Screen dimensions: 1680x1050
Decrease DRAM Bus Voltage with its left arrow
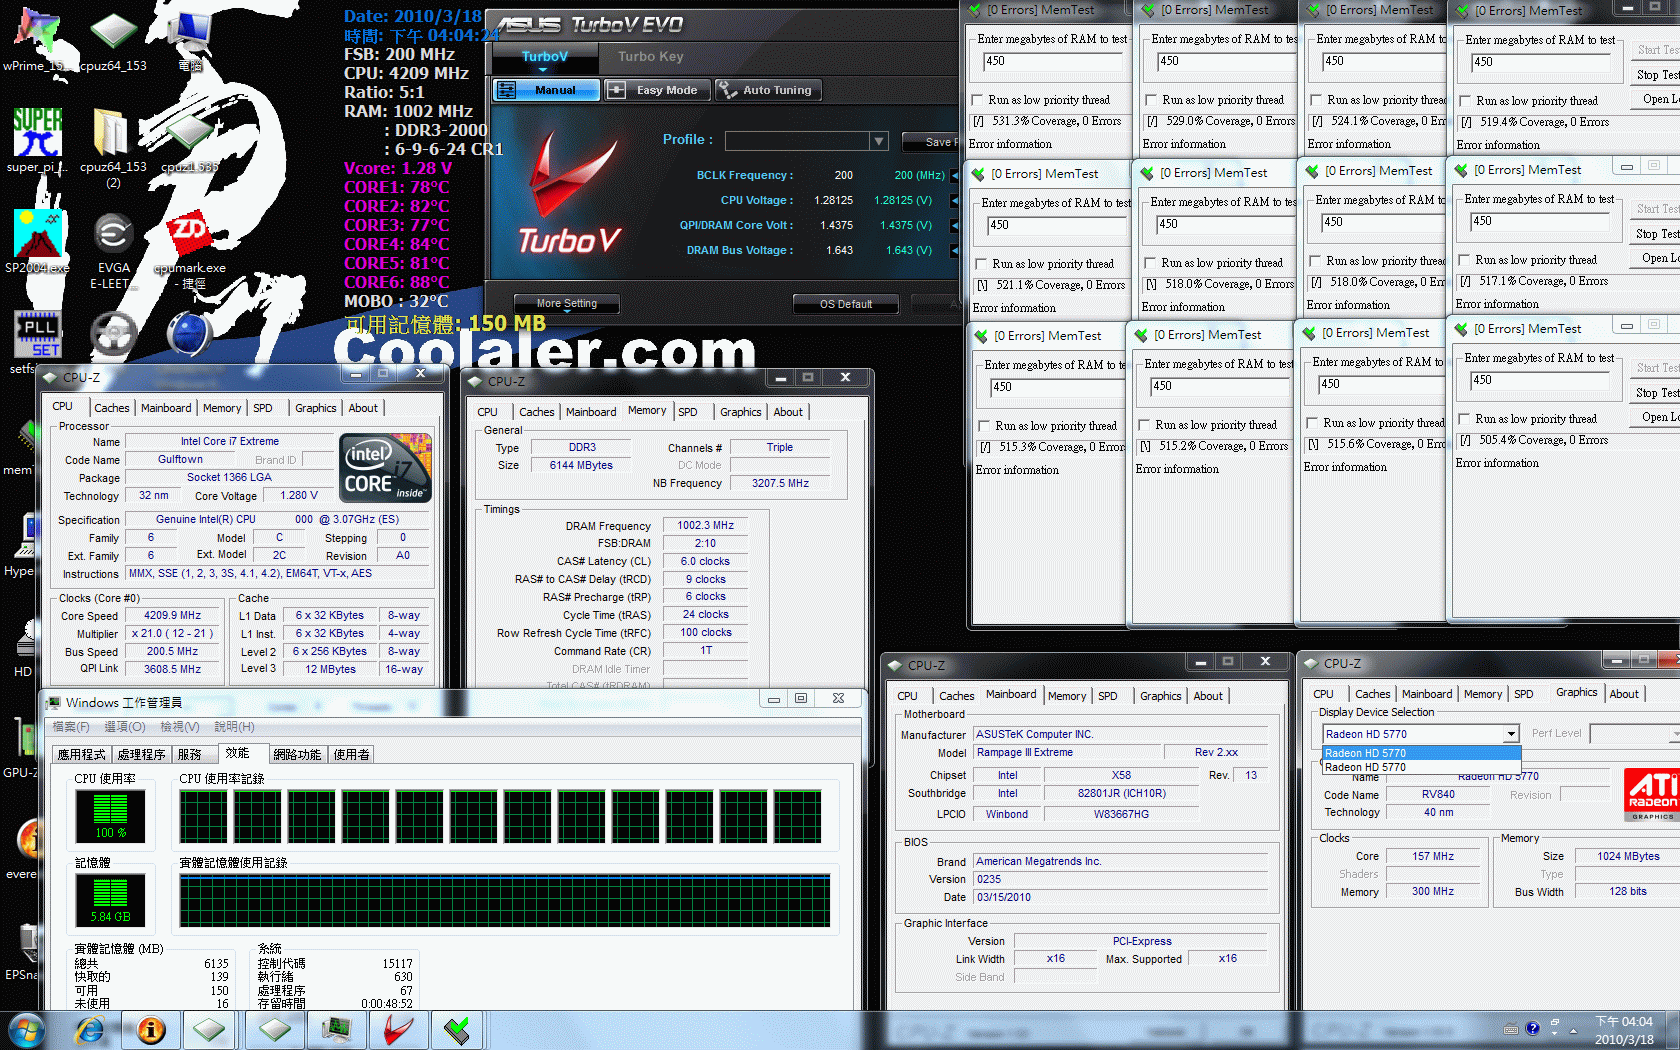click(x=955, y=250)
